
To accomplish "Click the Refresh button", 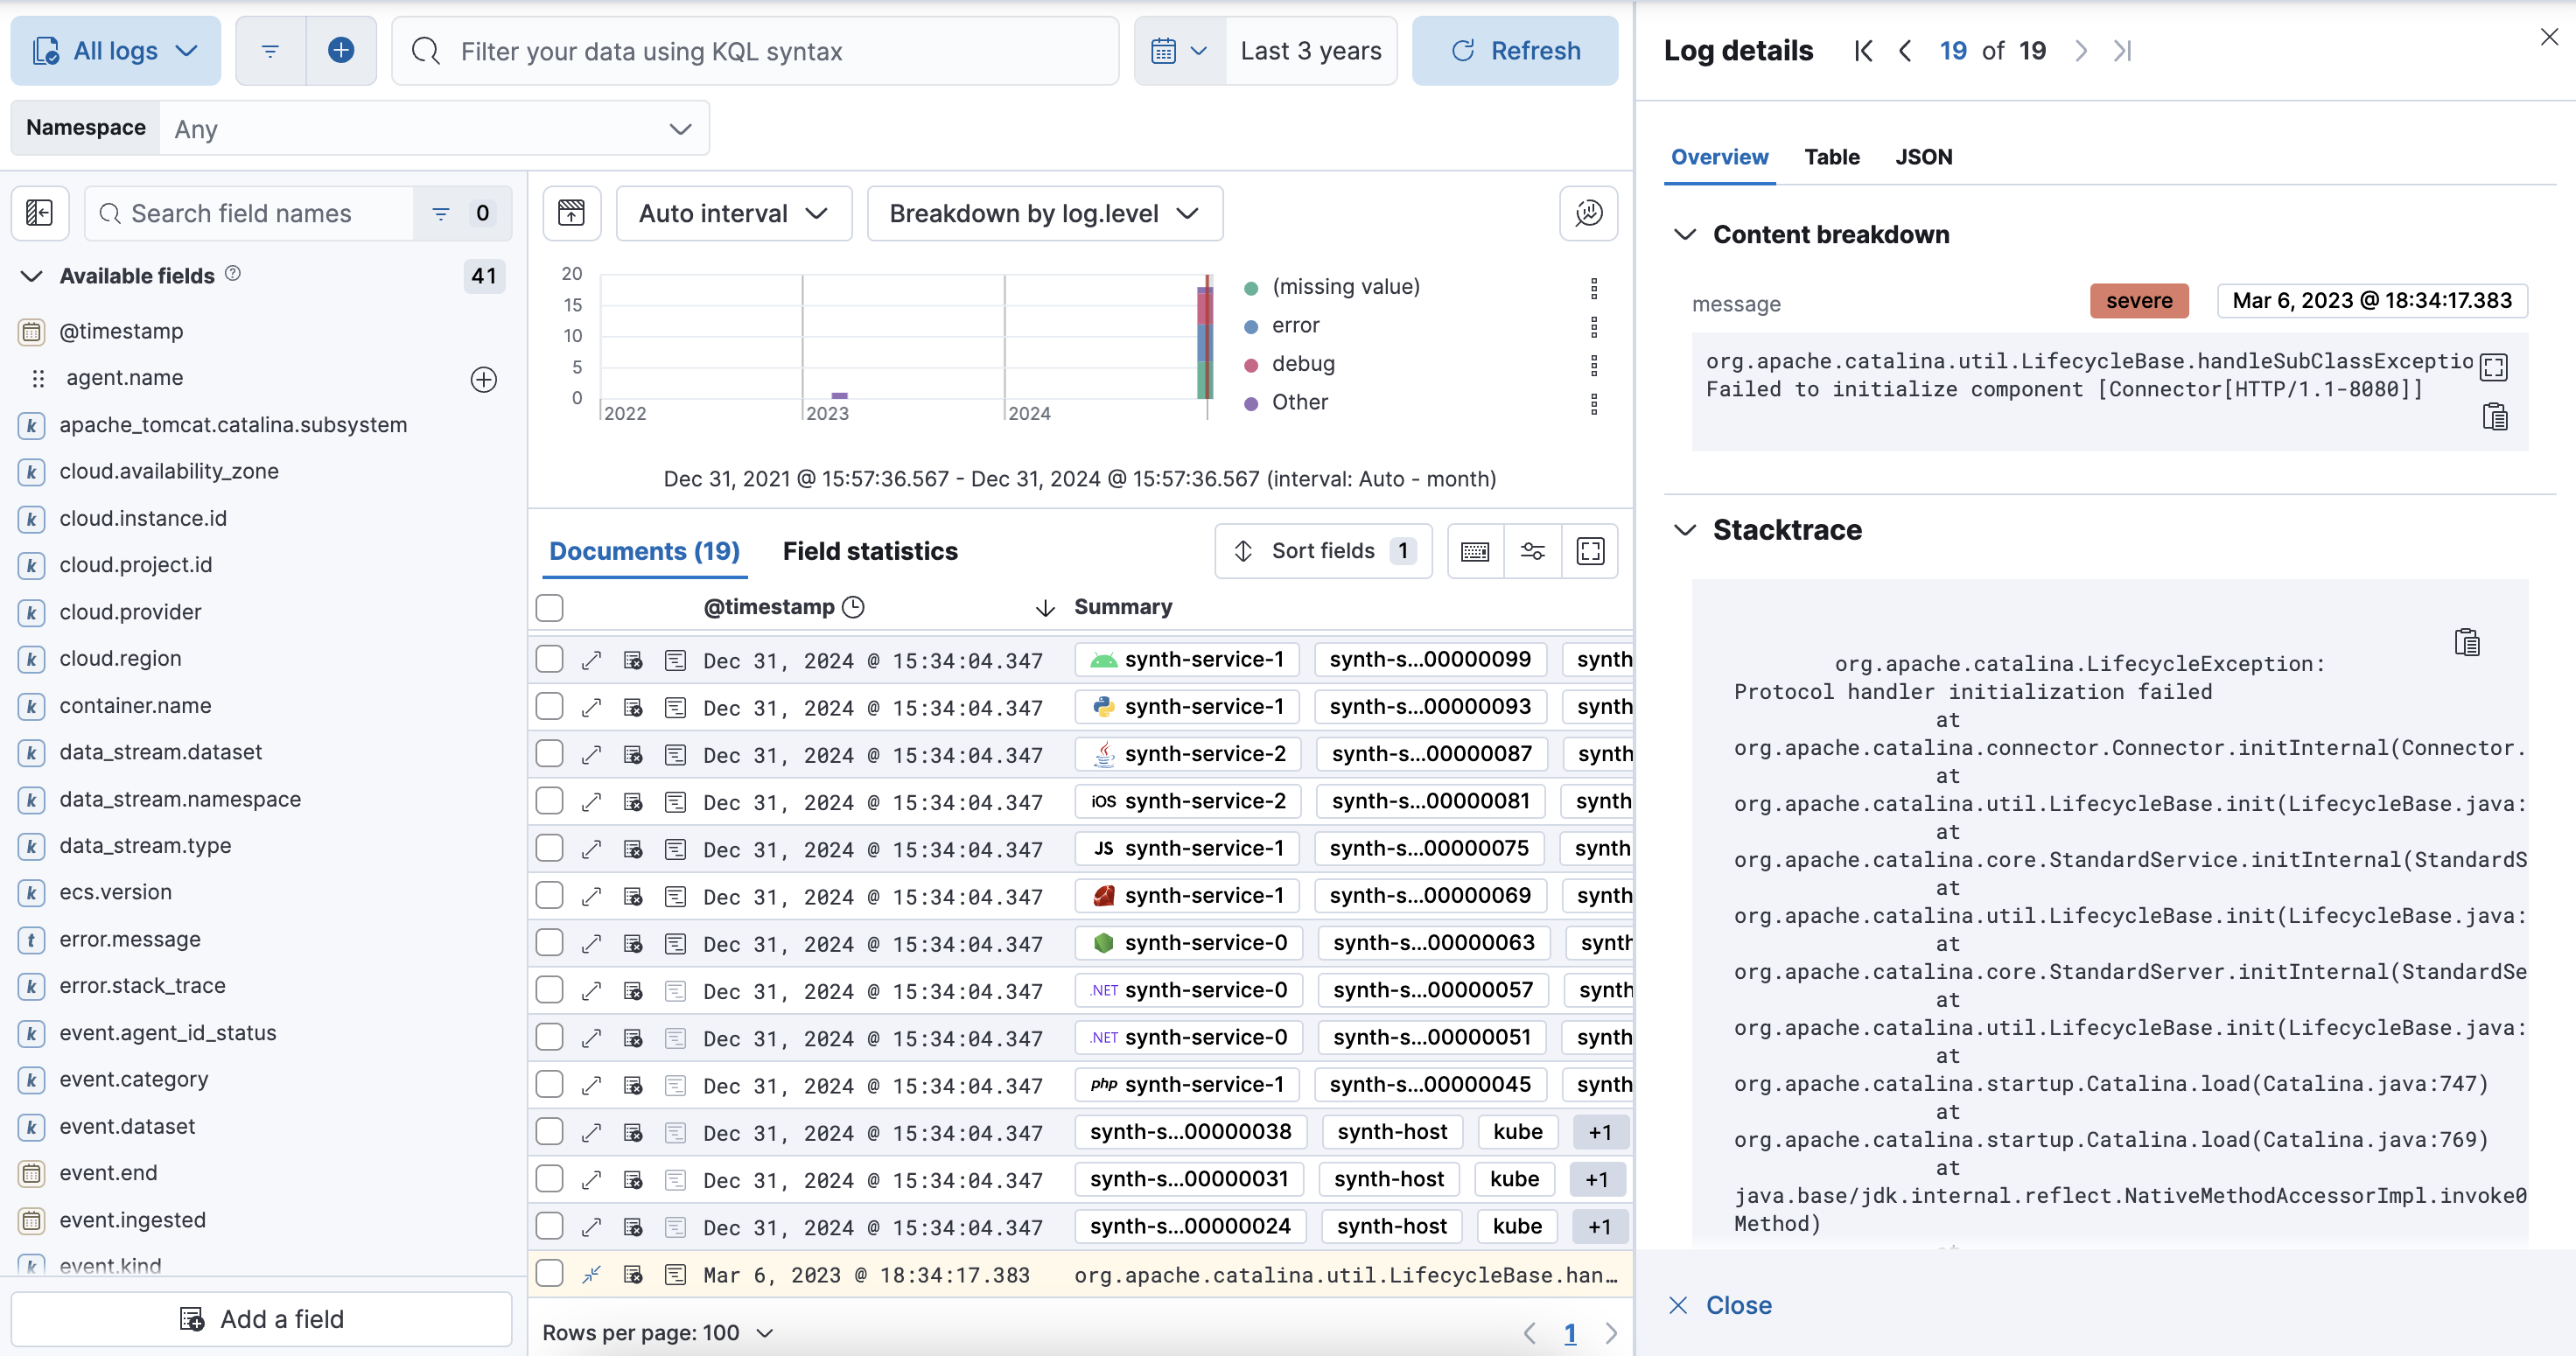I will point(1515,51).
